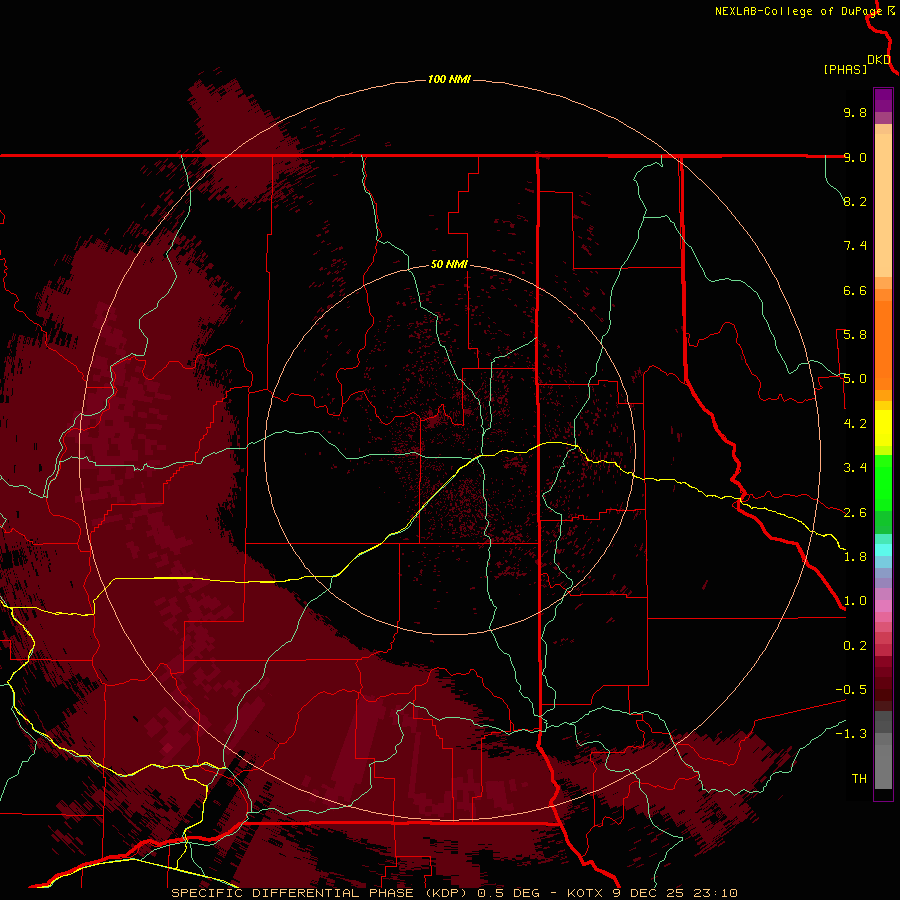Click the NEXLAB-College of DuPage credit text
The image size is (900, 900).
point(798,11)
